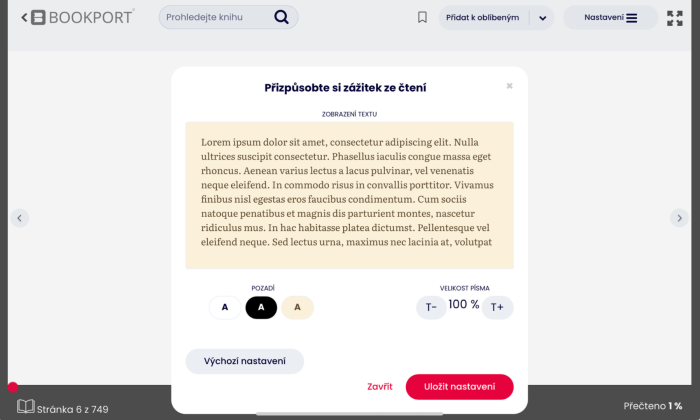Close the reading settings dialog with X
This screenshot has width=700, height=420.
pos(509,86)
